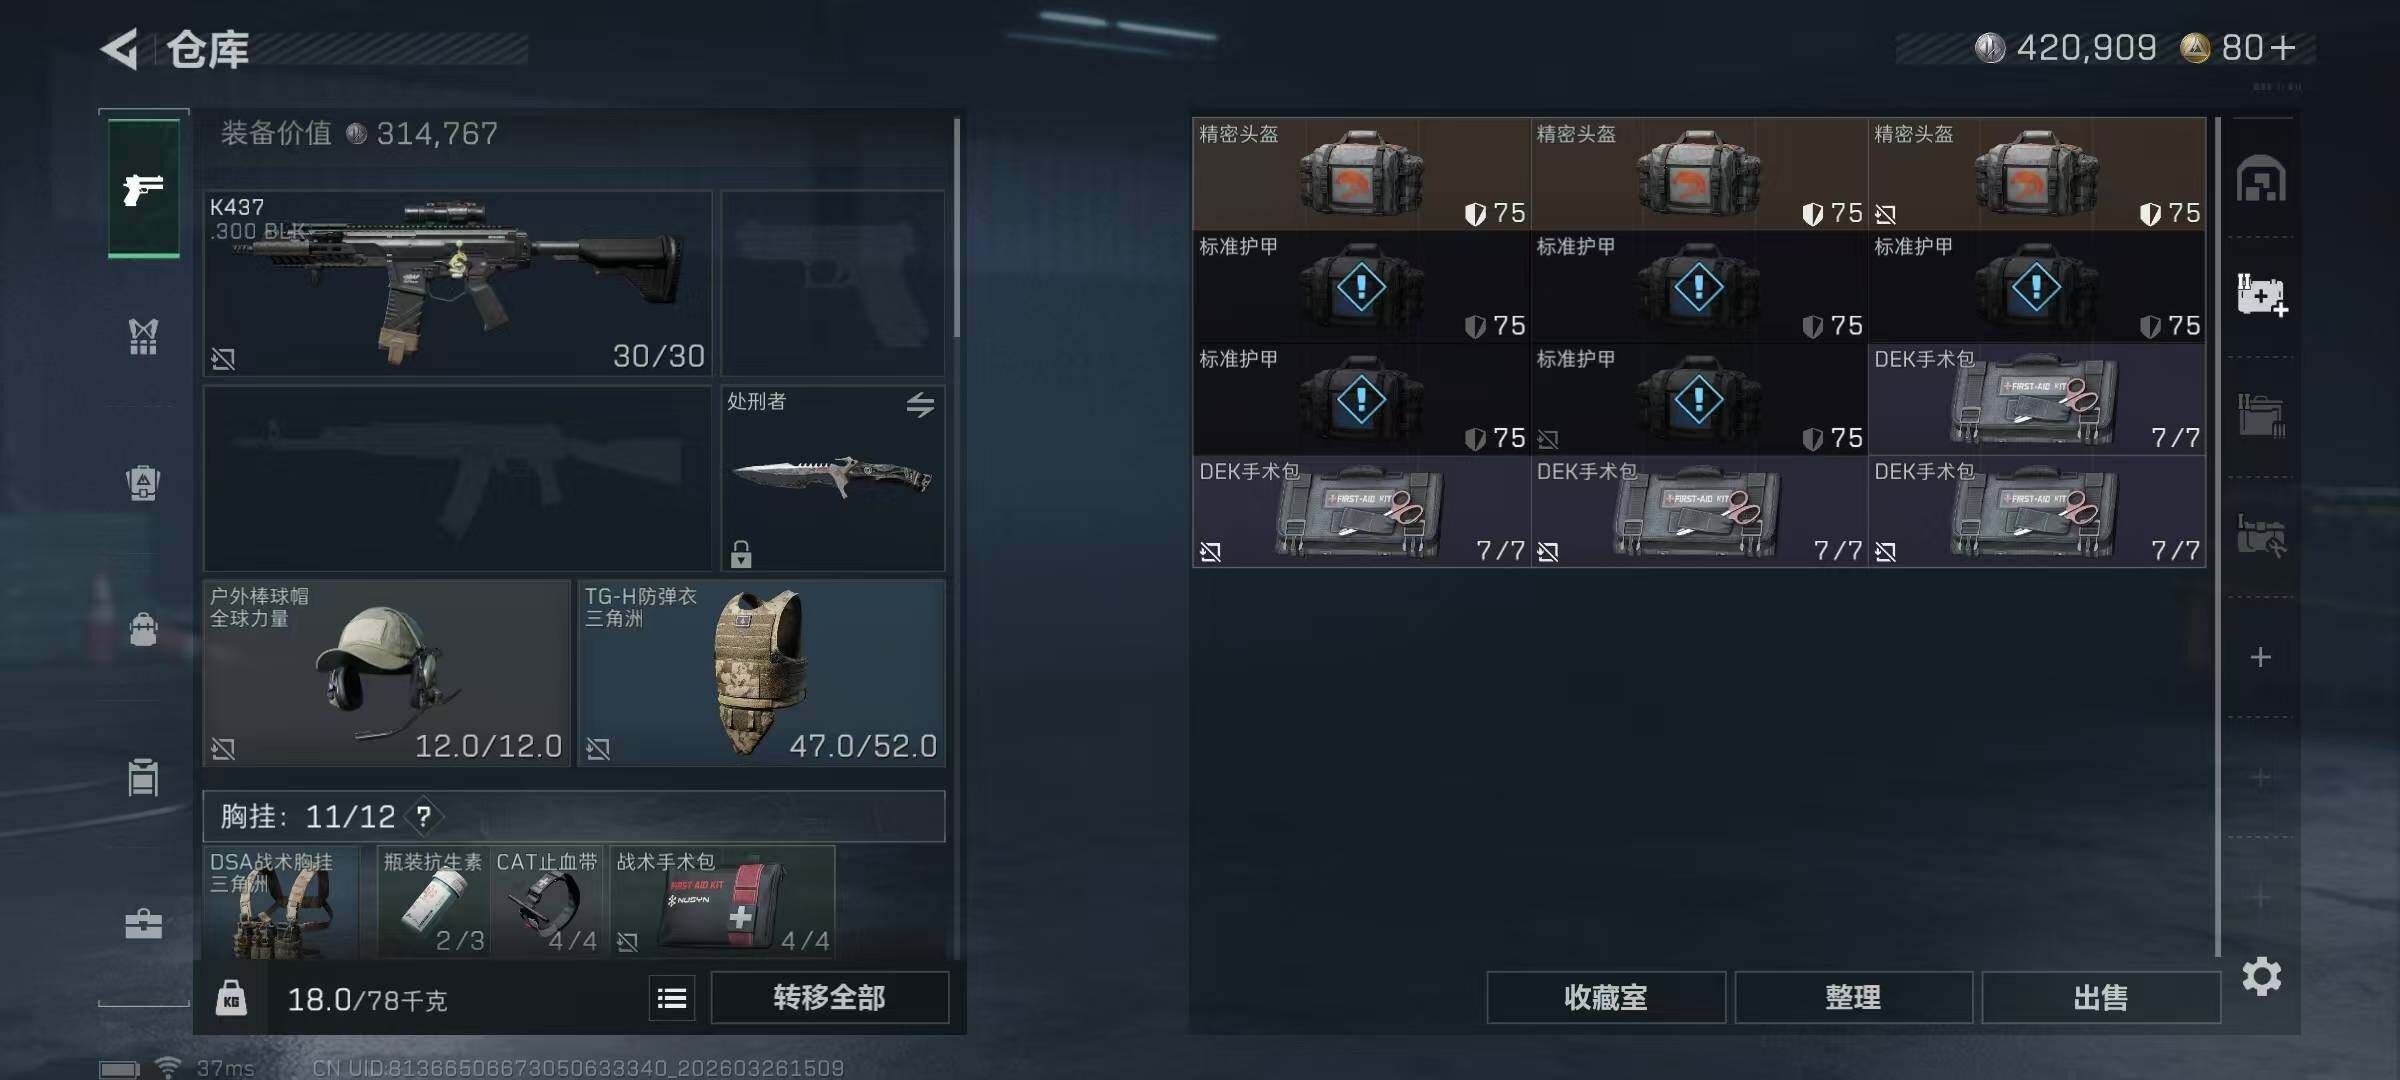Select the K437 rifle slot
Viewport: 2400px width, 1080px height.
[x=457, y=283]
